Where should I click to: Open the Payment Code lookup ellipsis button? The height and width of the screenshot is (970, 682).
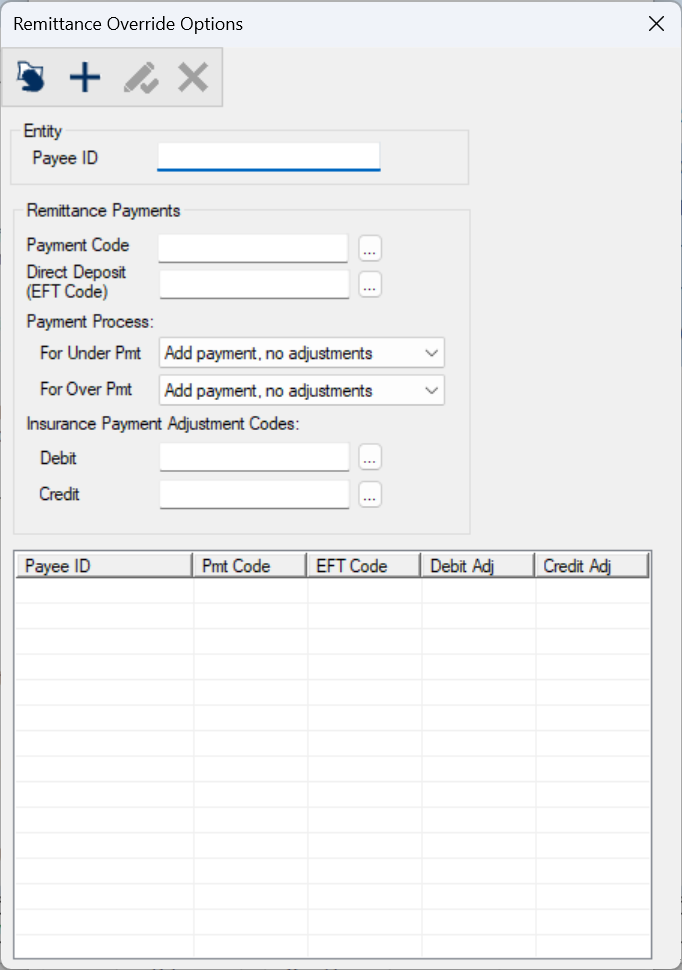coord(370,248)
